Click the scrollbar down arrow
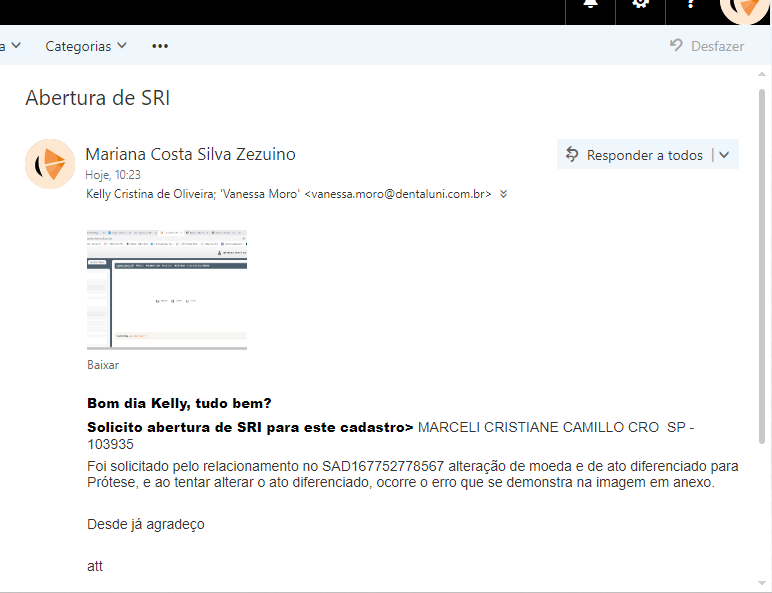Viewport: 772px width, 593px height. 762,584
